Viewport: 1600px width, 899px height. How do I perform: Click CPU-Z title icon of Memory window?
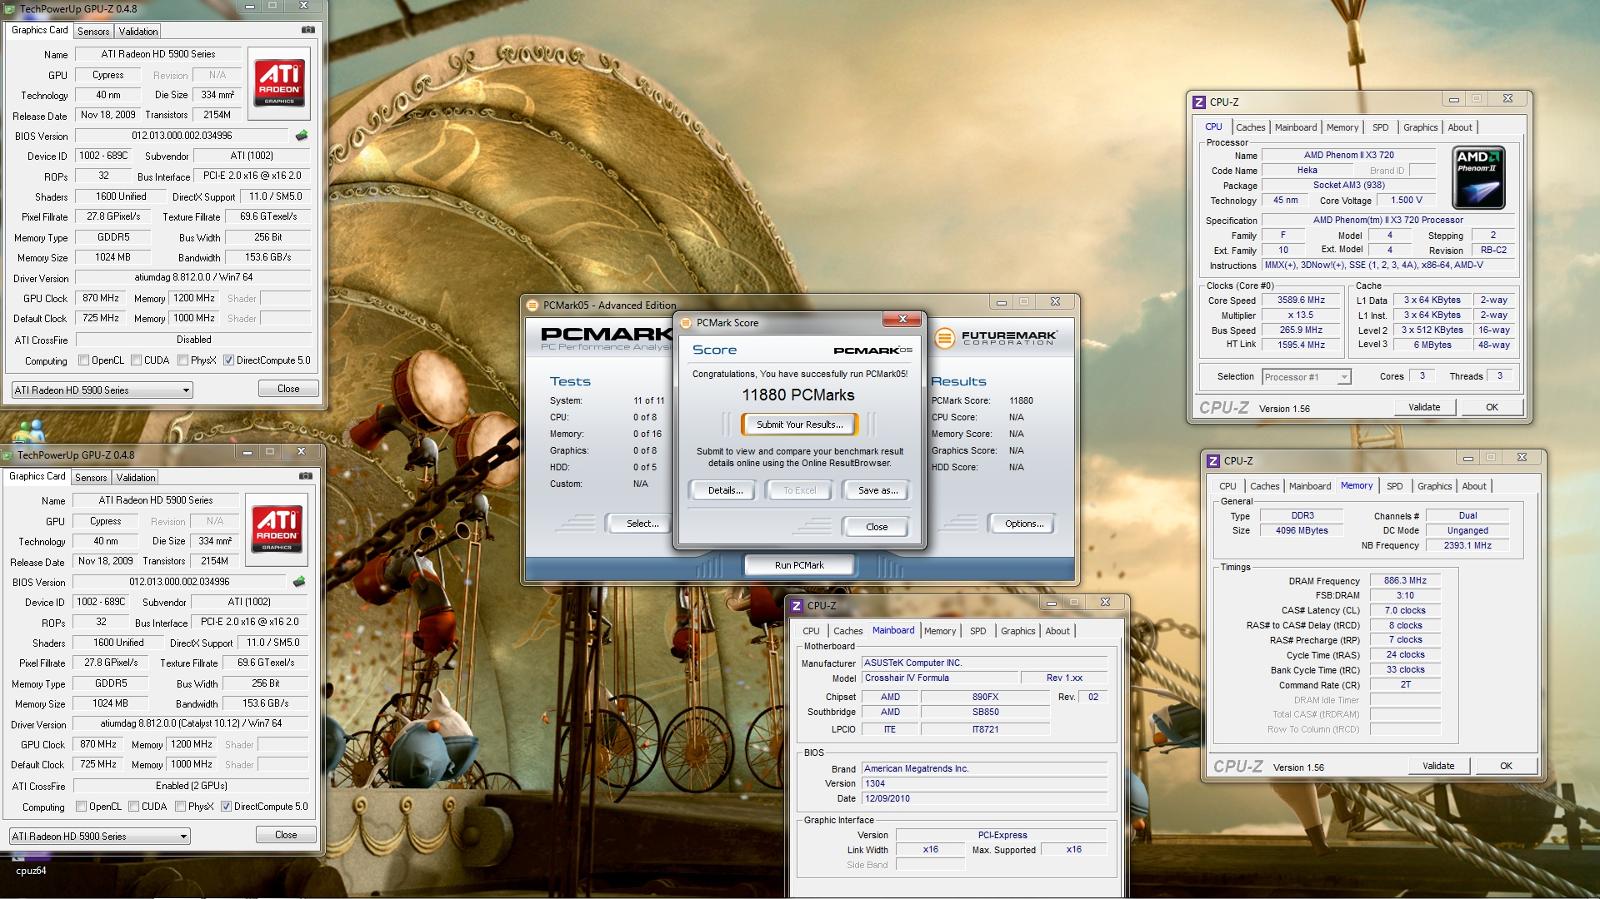tap(1213, 461)
